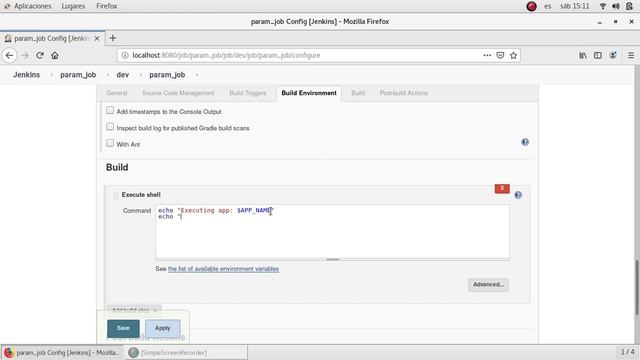The width and height of the screenshot is (640, 360).
Task: Open the network status icon
Action: pos(603,6)
